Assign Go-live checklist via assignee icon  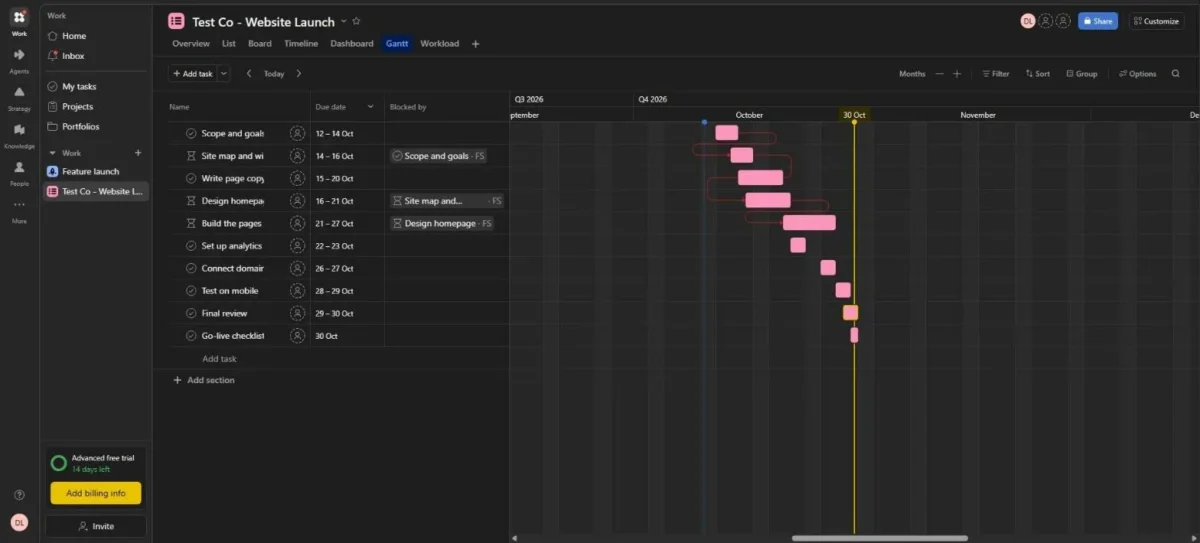[x=297, y=336]
